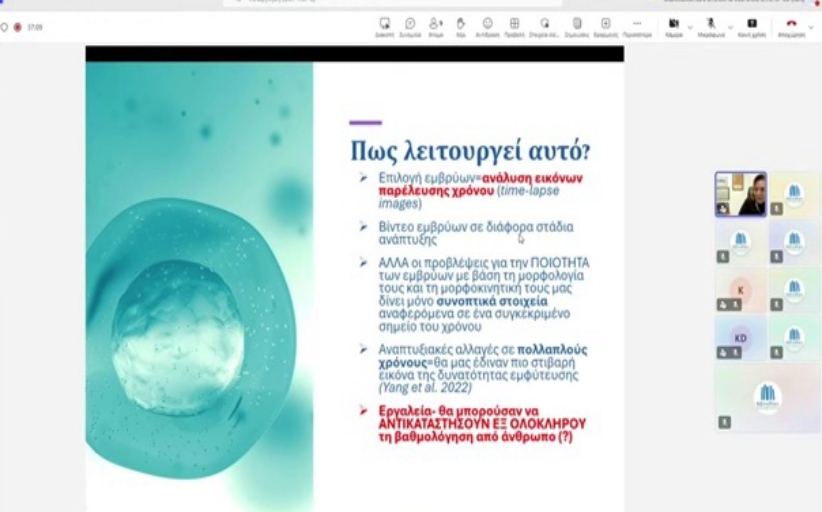Expand the microphone options chevron
Screen dimensions: 822x512
point(730,27)
